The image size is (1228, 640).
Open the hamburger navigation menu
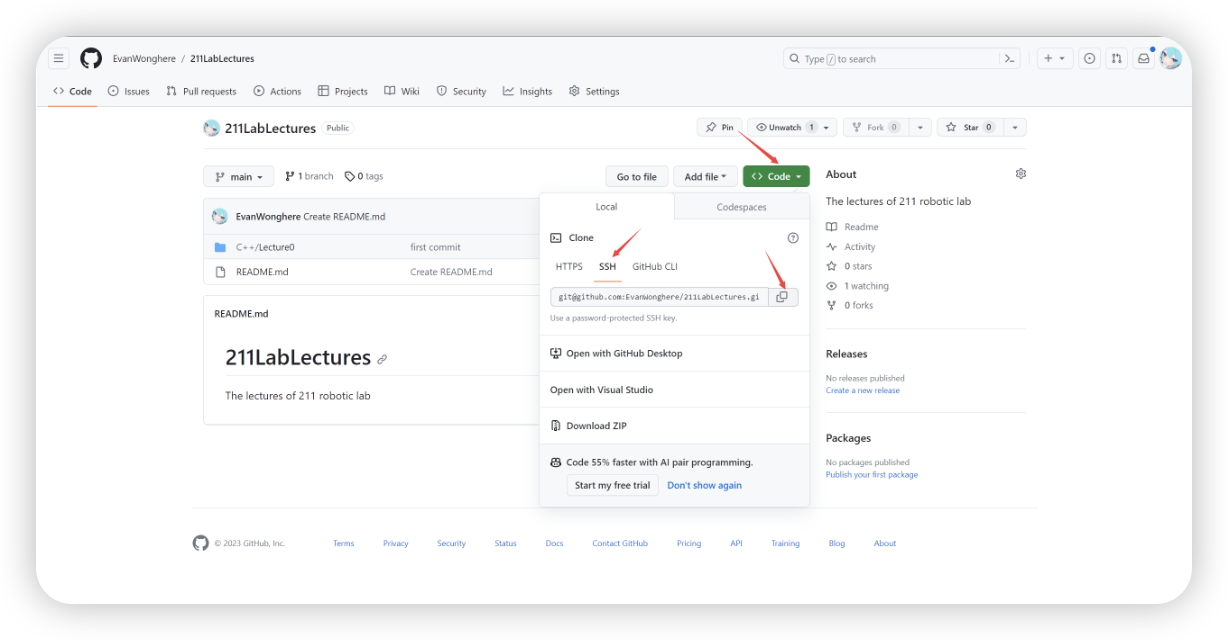coord(59,59)
